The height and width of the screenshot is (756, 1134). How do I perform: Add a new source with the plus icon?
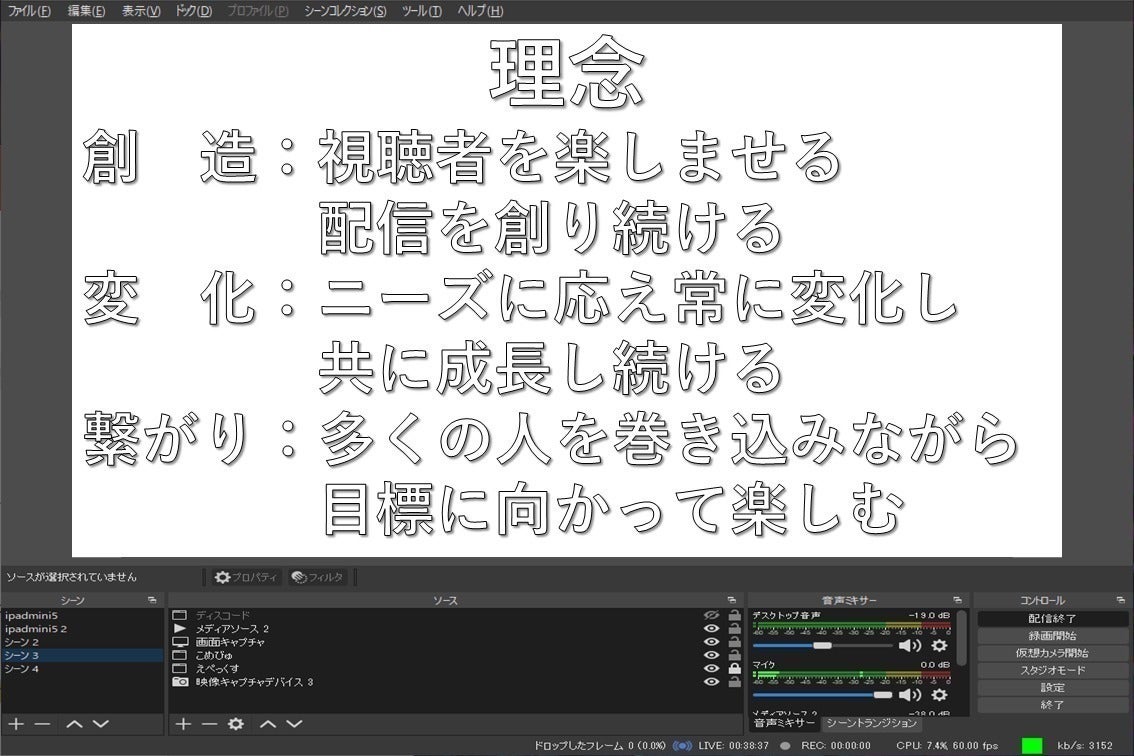[x=183, y=723]
